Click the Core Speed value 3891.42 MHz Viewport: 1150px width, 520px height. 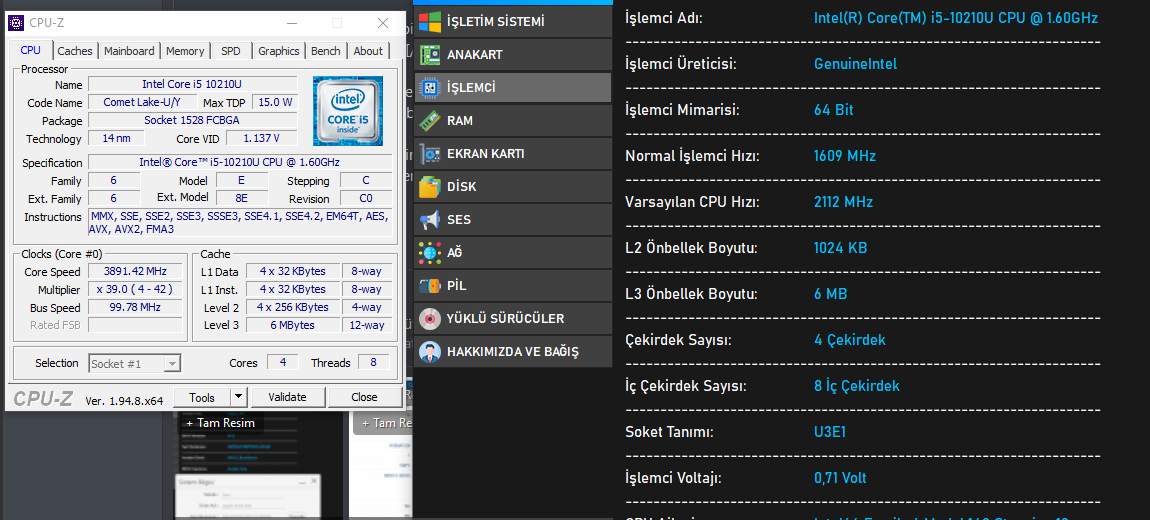(135, 271)
